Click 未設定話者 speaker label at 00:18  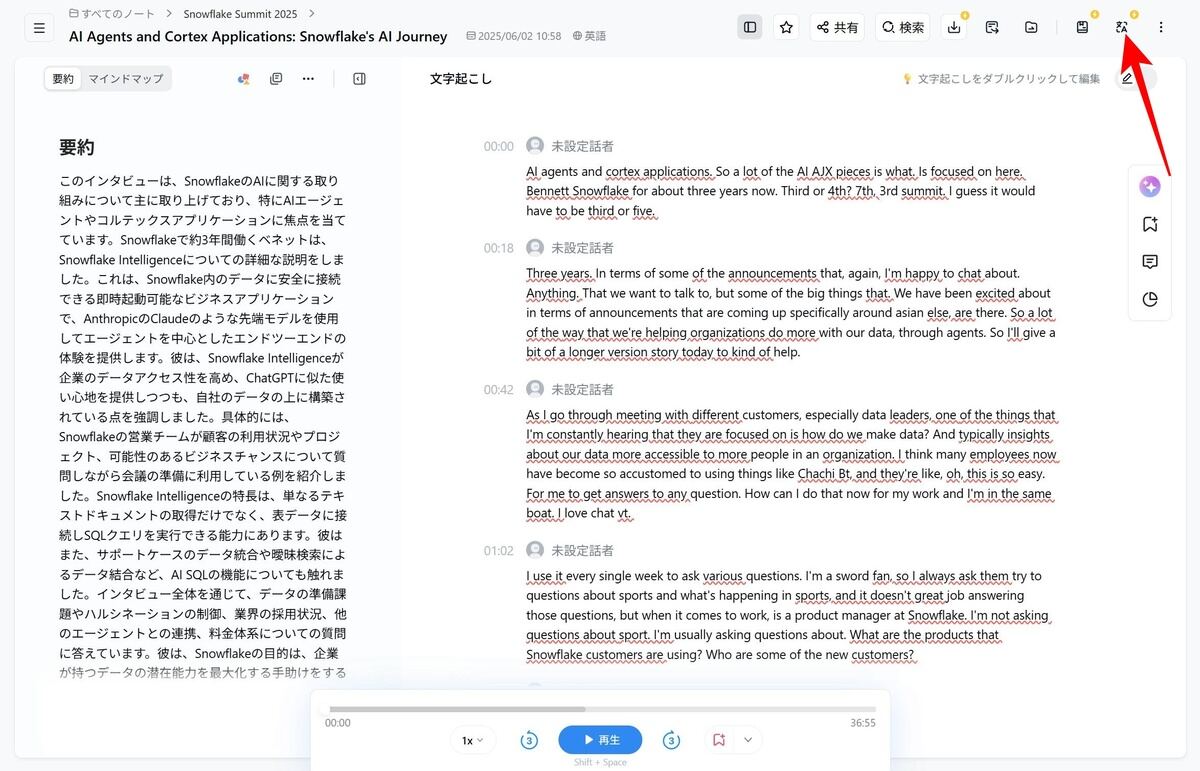coord(582,248)
